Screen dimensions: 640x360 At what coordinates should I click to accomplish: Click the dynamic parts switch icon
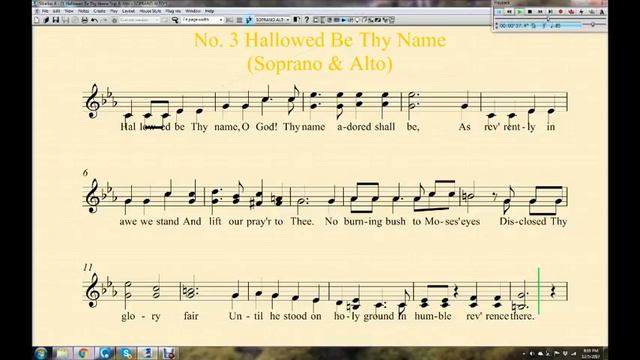[297, 20]
